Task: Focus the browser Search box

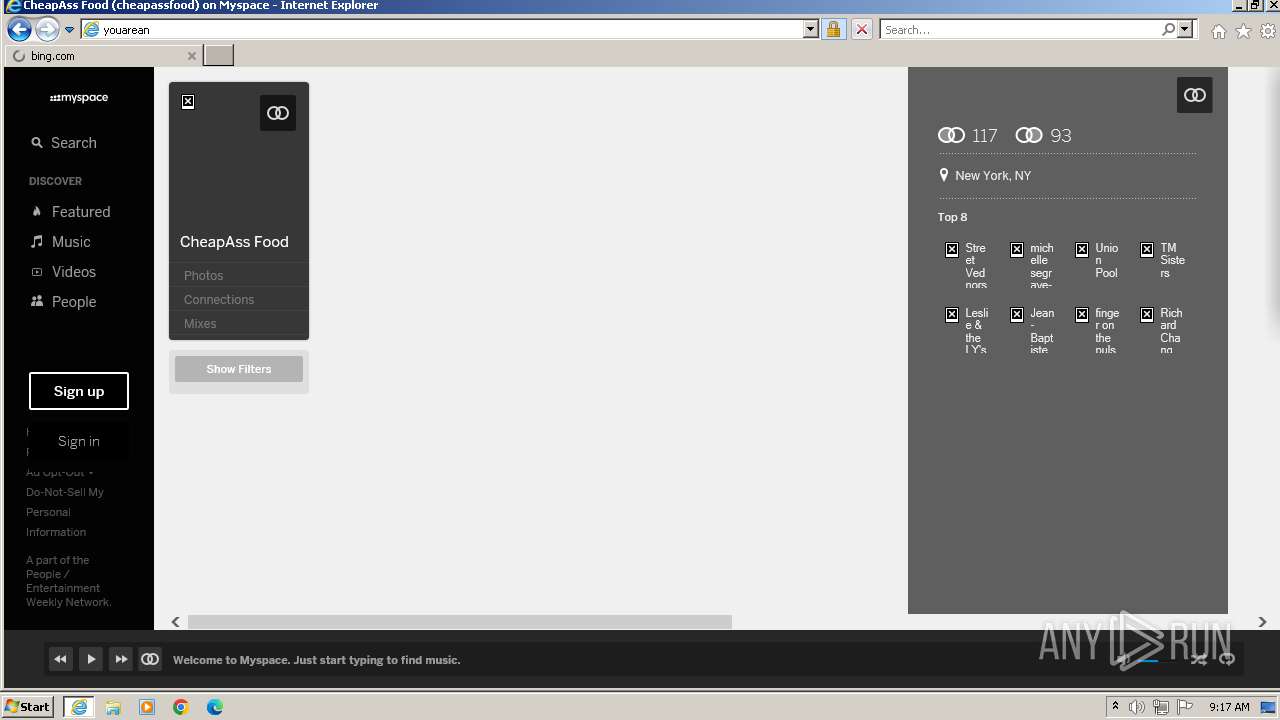Action: coord(1020,30)
